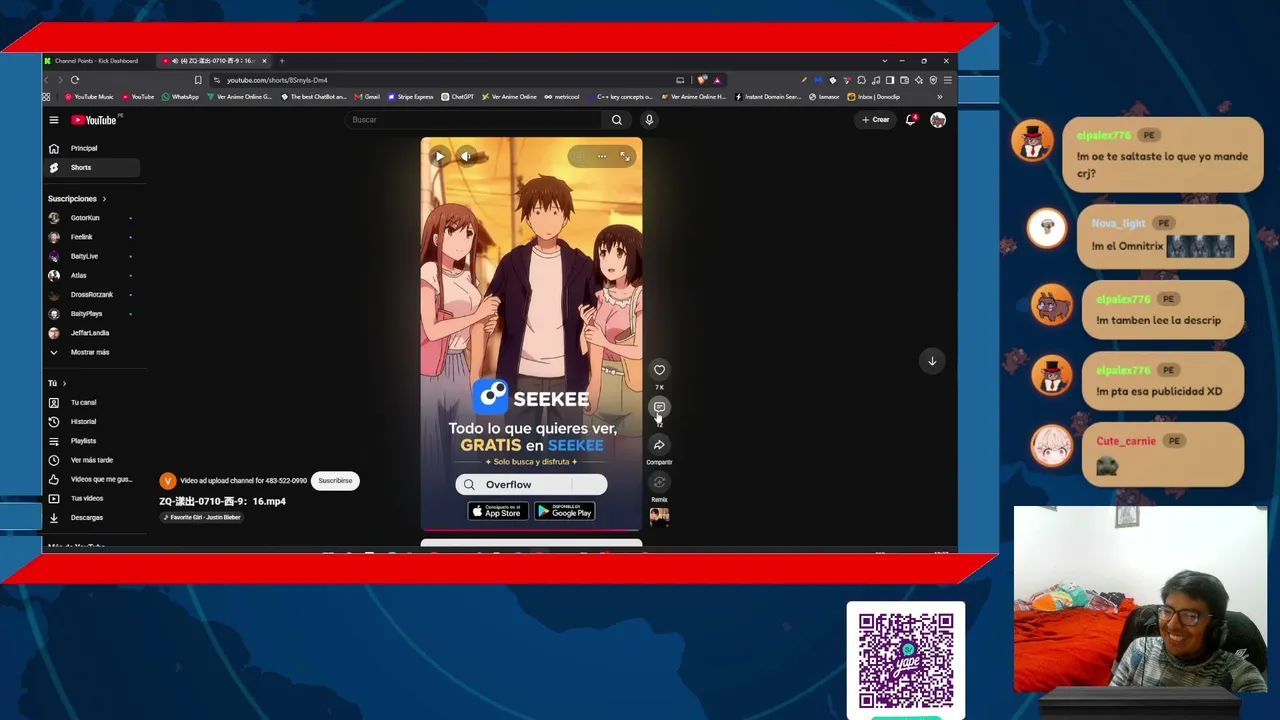Expand the Tú section chevron
This screenshot has height=720, width=1280.
(x=64, y=383)
